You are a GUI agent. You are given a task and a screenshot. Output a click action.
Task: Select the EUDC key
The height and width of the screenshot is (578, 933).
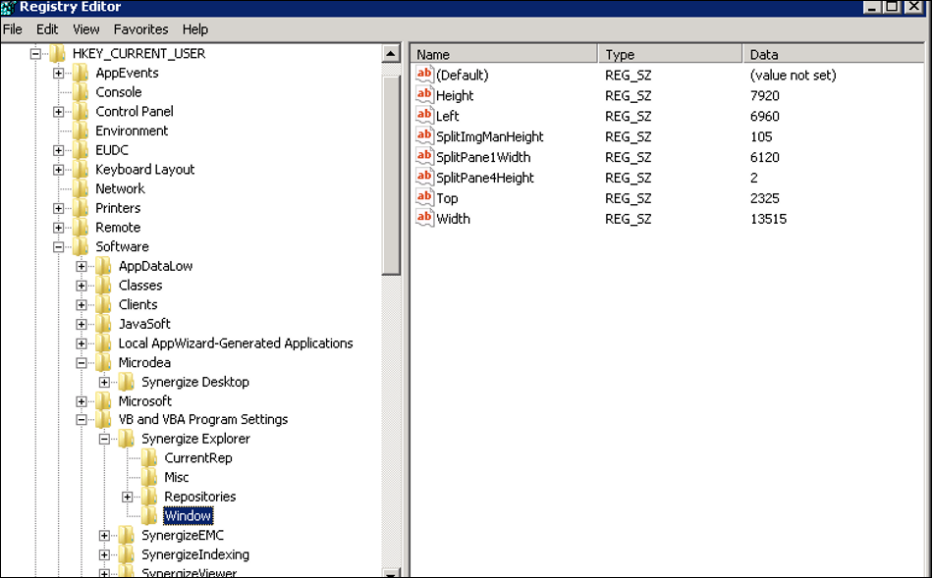point(112,150)
